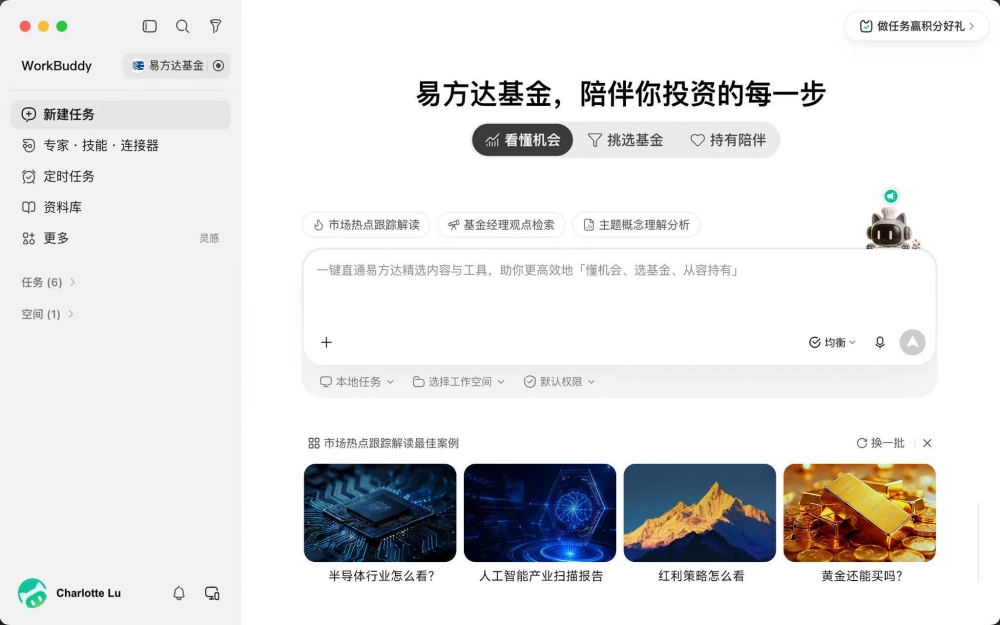Open 选择工作空间 dropdown

[x=459, y=381]
